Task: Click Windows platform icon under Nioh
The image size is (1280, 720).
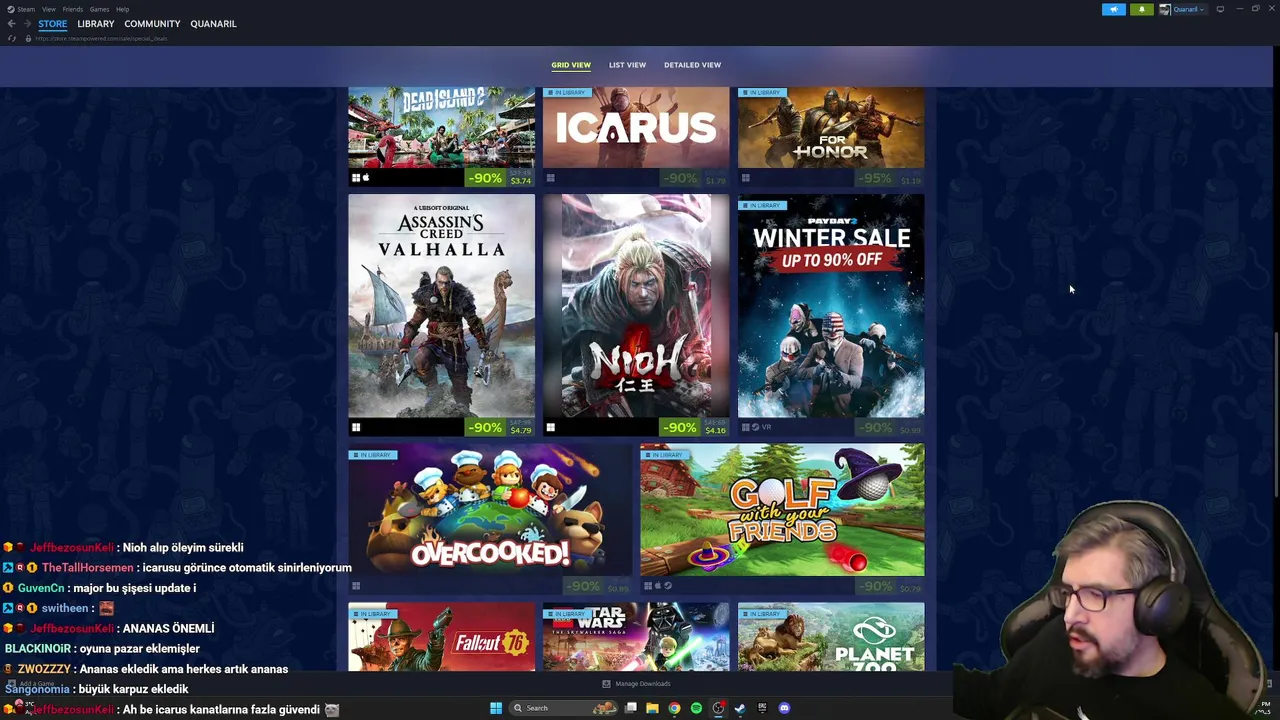Action: [x=550, y=428]
